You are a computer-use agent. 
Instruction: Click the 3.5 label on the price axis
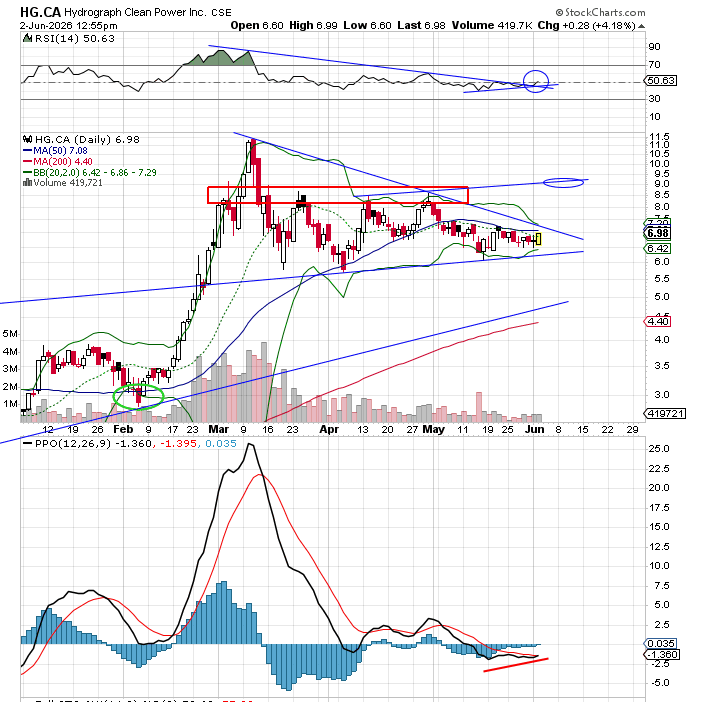pos(661,366)
